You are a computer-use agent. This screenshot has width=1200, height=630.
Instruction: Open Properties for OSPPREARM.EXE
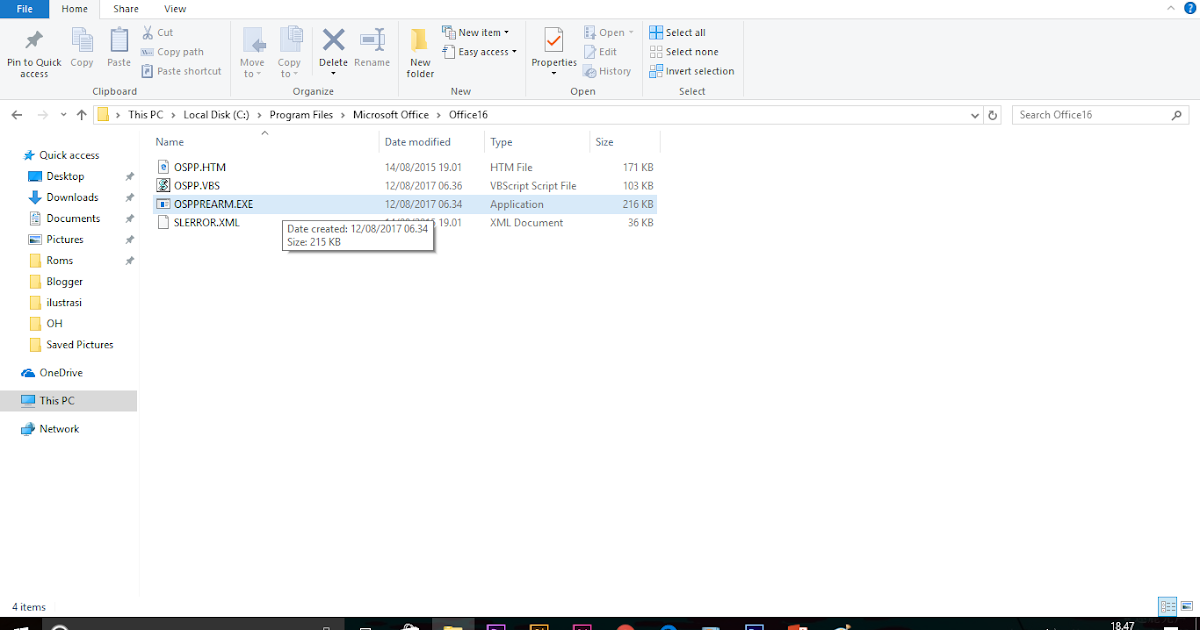tap(553, 50)
